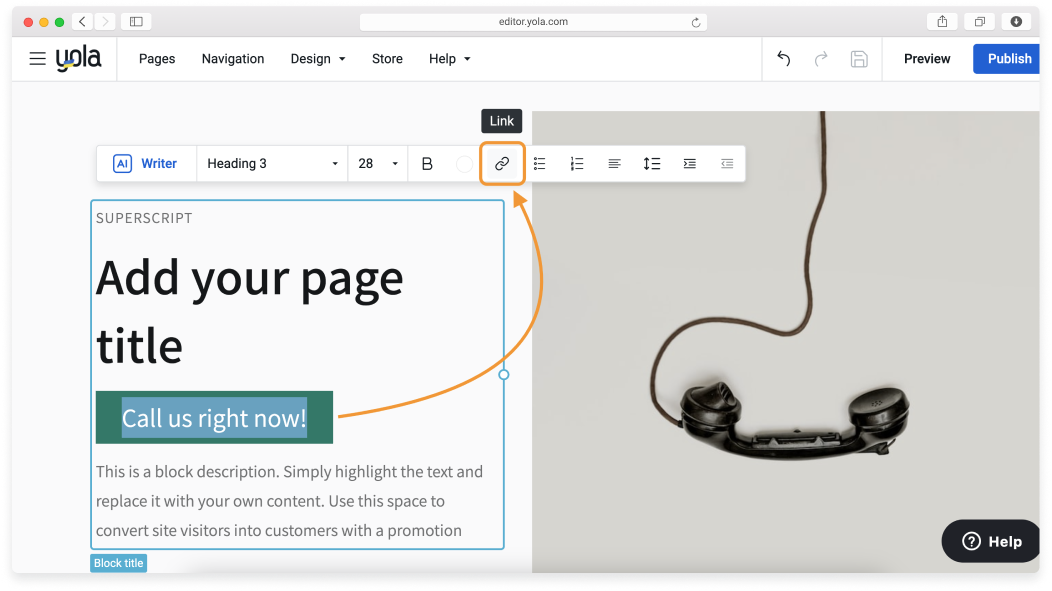Increase text indent
The height and width of the screenshot is (591, 1052).
[x=689, y=164]
